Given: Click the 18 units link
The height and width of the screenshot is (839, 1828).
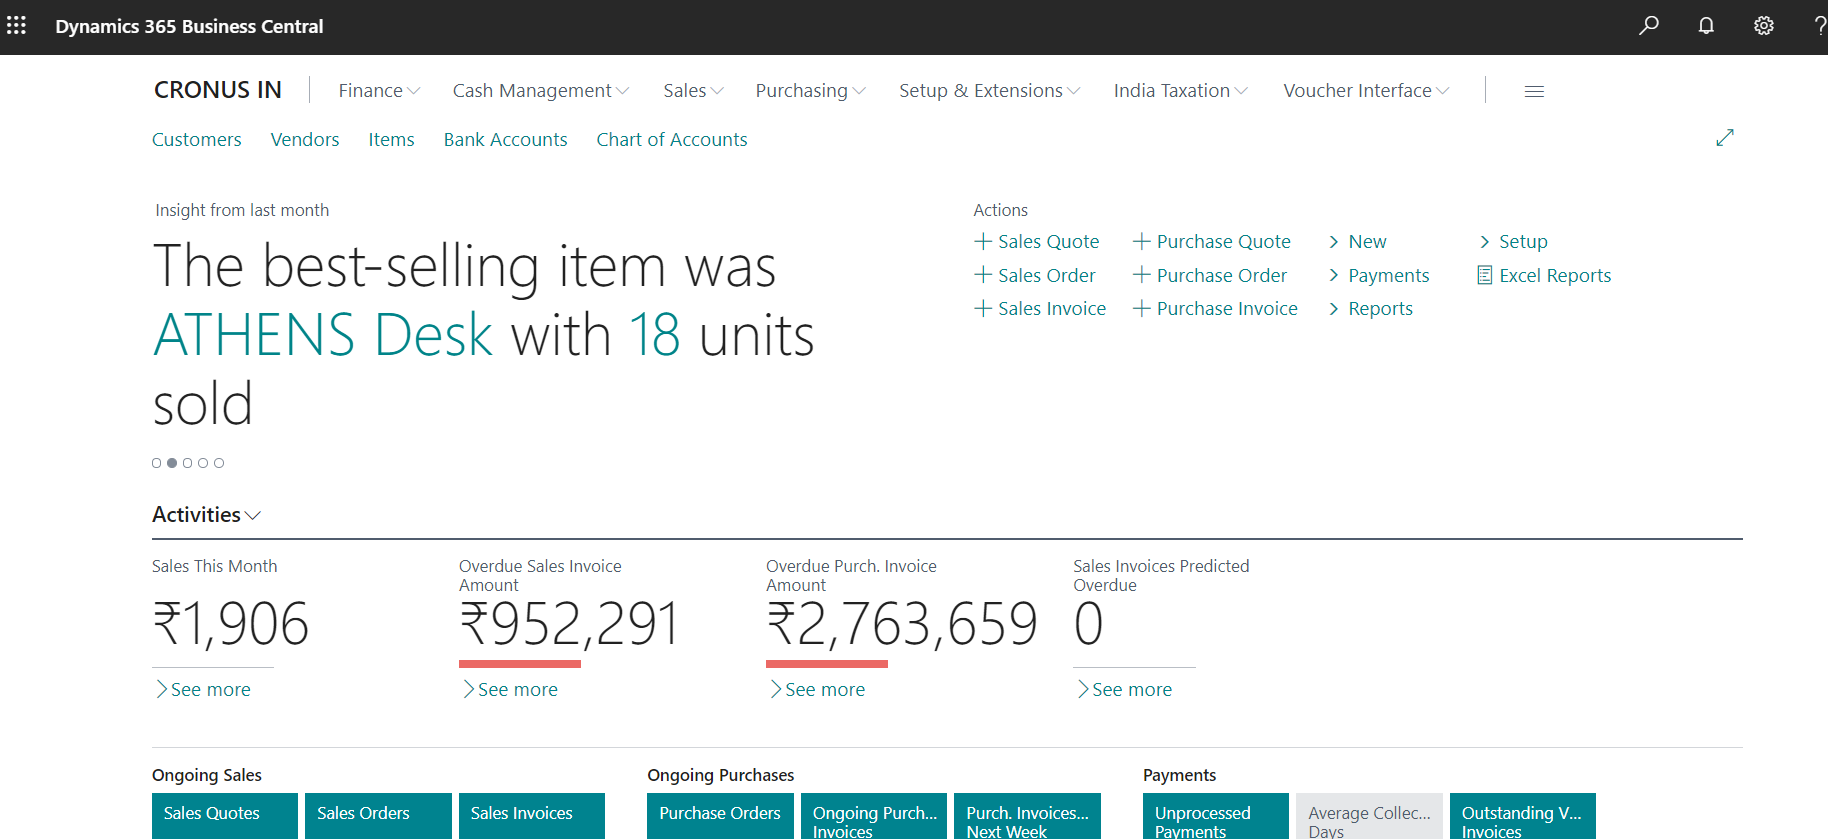Looking at the screenshot, I should pyautogui.click(x=655, y=335).
